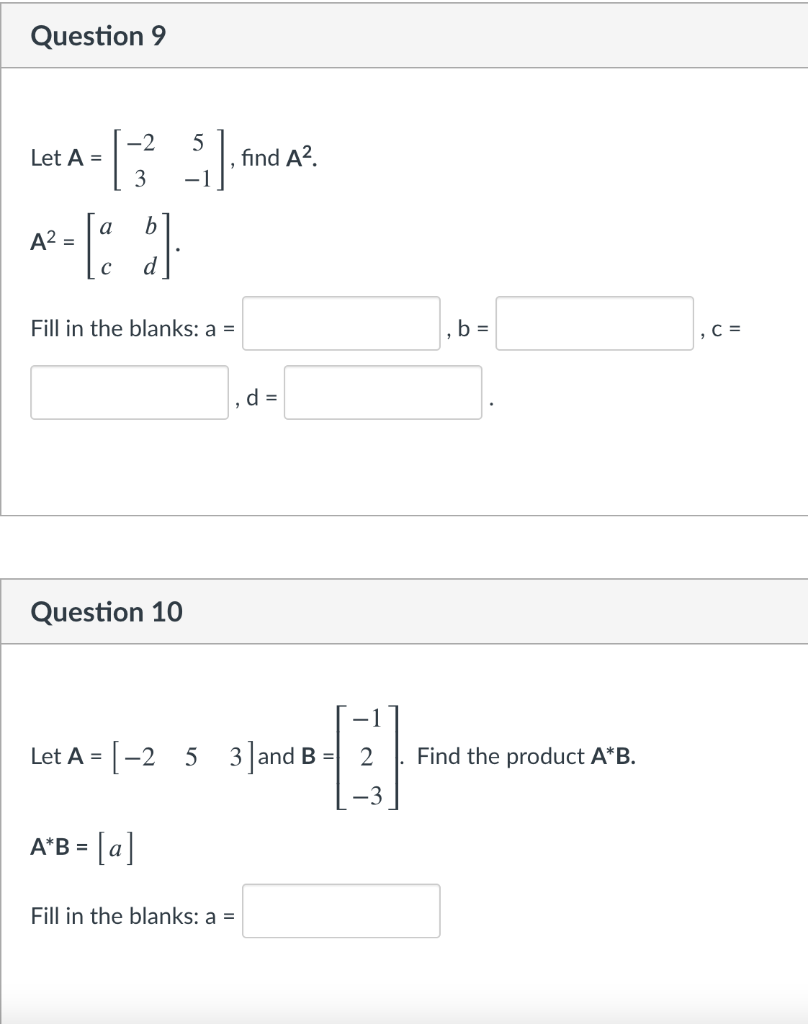
Task: Click the A² result matrix with a b c d
Action: (x=129, y=245)
